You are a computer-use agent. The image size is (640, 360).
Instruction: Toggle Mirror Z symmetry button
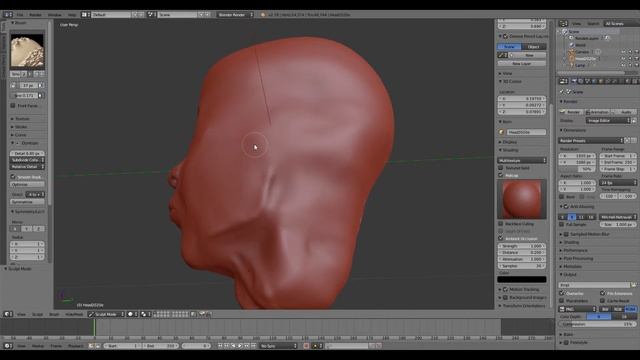point(38,229)
